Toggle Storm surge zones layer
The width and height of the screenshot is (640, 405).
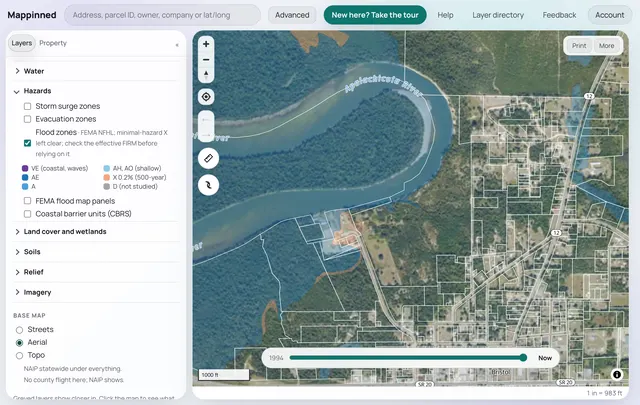click(27, 106)
